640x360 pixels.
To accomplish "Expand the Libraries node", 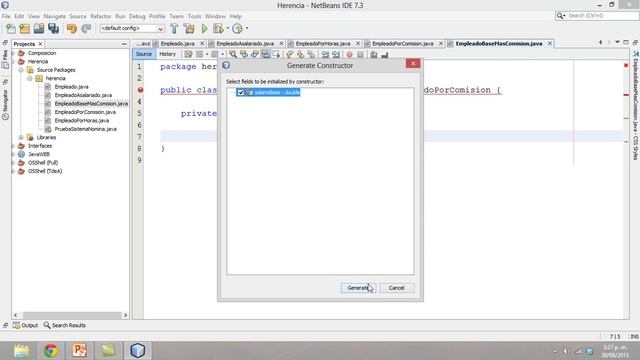I will coord(21,138).
